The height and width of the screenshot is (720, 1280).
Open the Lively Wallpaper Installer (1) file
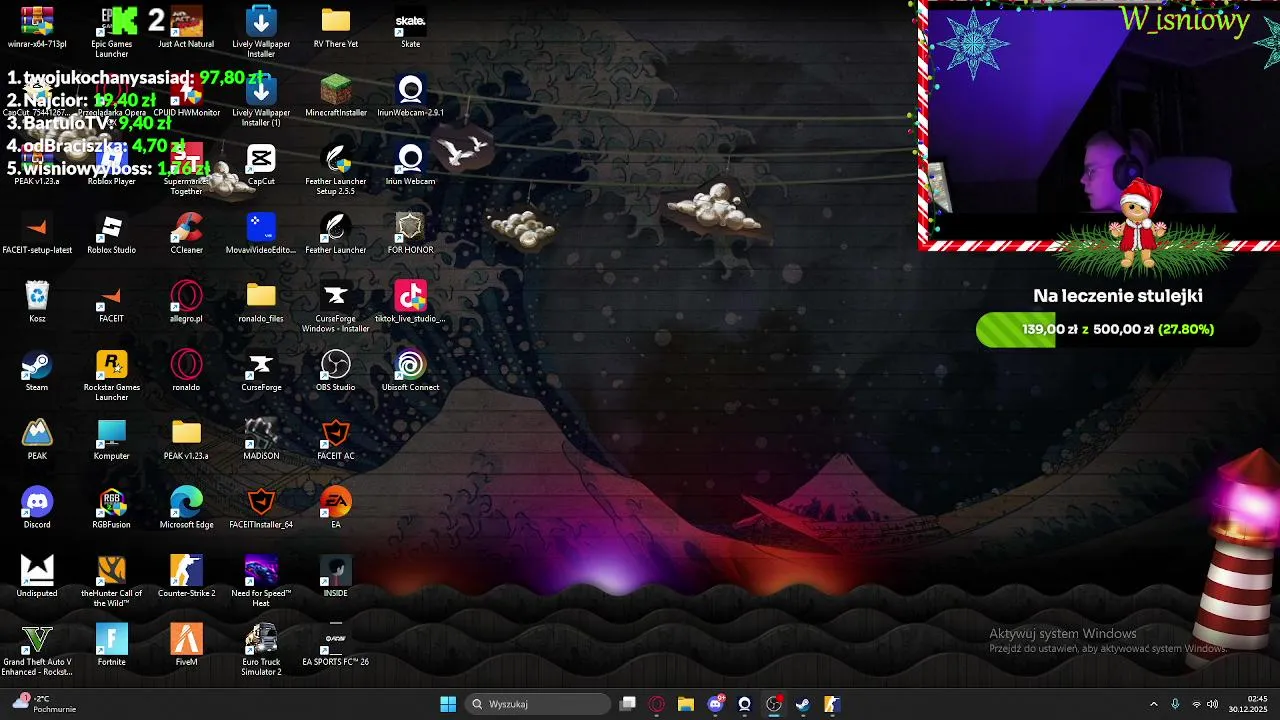tap(261, 101)
